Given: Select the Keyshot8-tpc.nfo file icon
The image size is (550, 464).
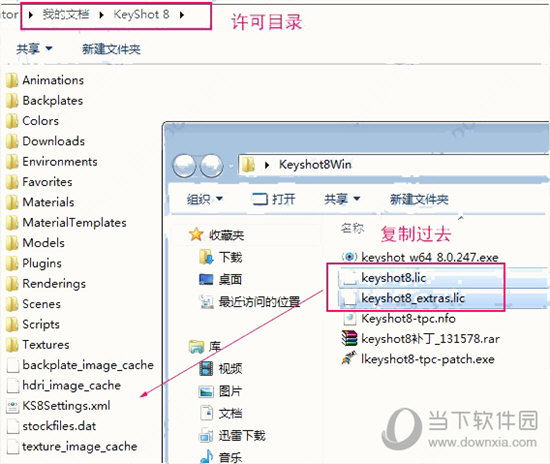Looking at the screenshot, I should [350, 318].
